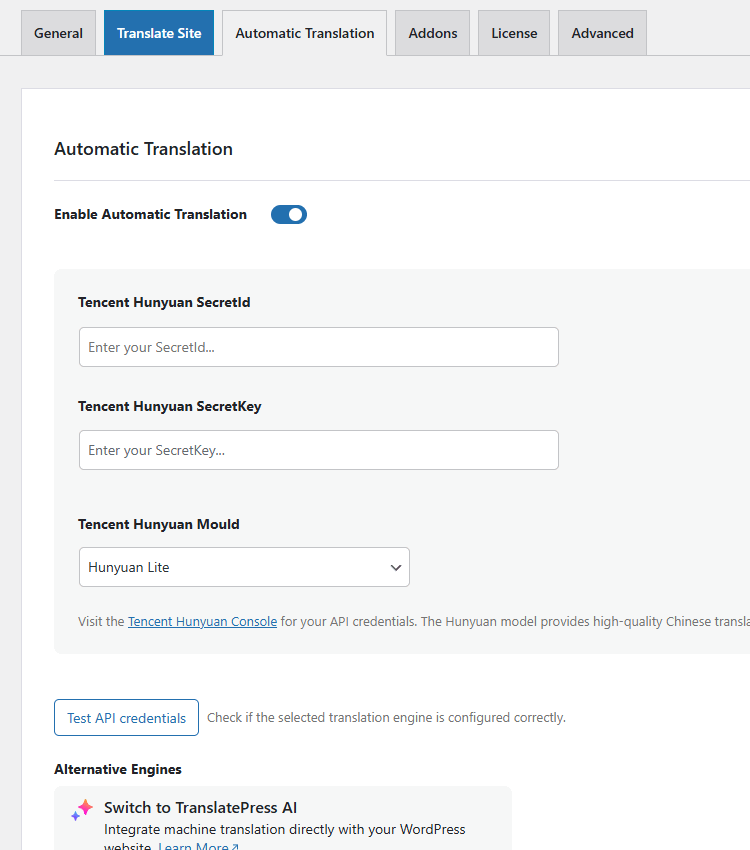Switch to the General tab
The width and height of the screenshot is (750, 850).
click(58, 33)
